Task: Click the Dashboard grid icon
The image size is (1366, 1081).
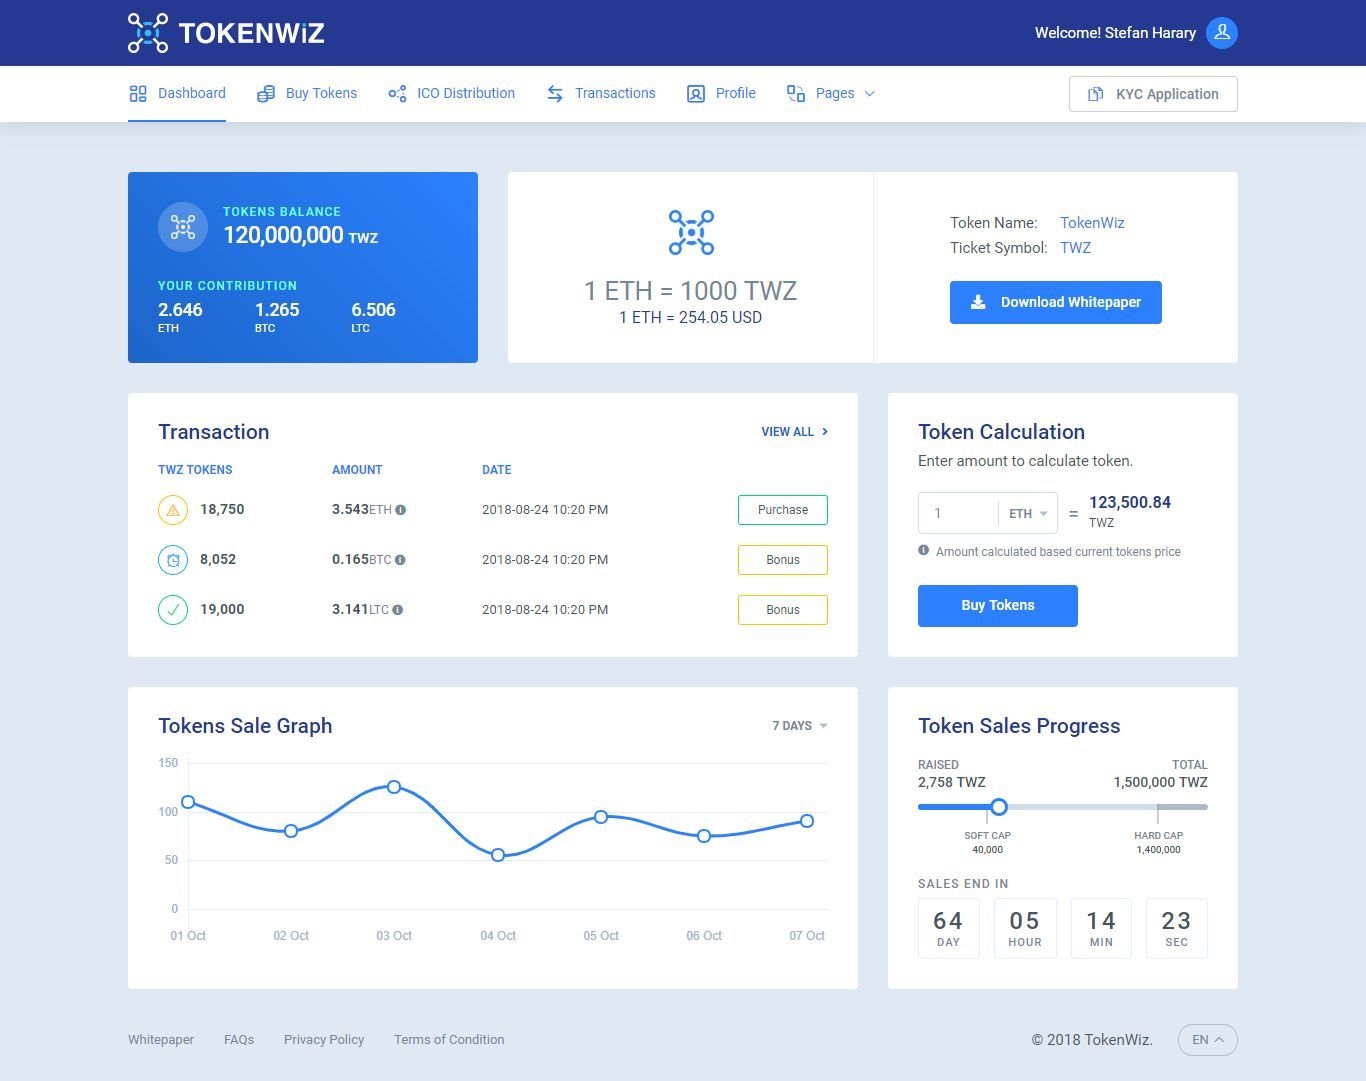Action: [138, 93]
